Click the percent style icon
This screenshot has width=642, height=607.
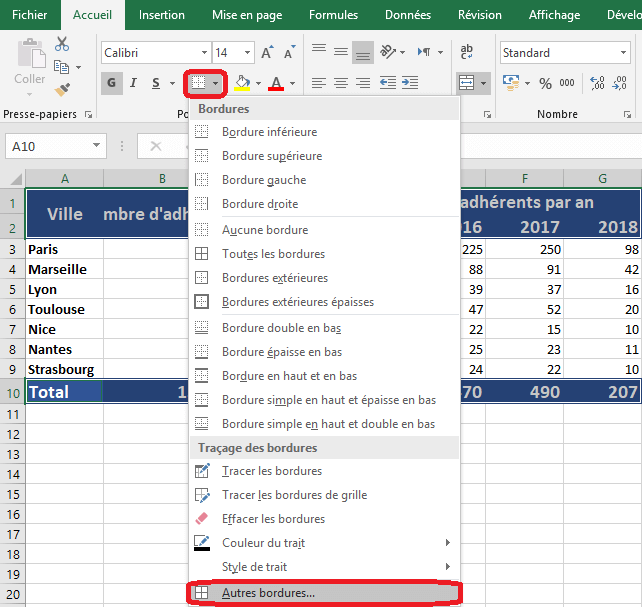coord(545,84)
